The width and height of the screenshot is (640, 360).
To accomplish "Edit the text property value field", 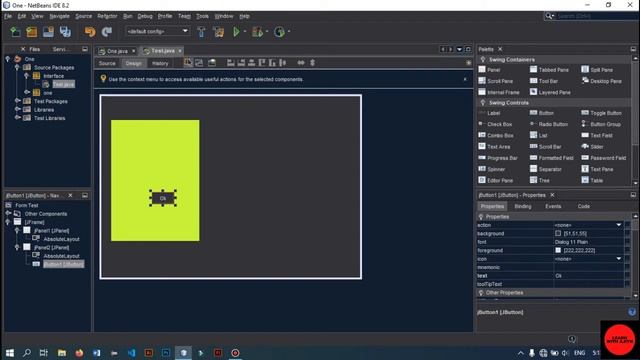I will pyautogui.click(x=588, y=276).
